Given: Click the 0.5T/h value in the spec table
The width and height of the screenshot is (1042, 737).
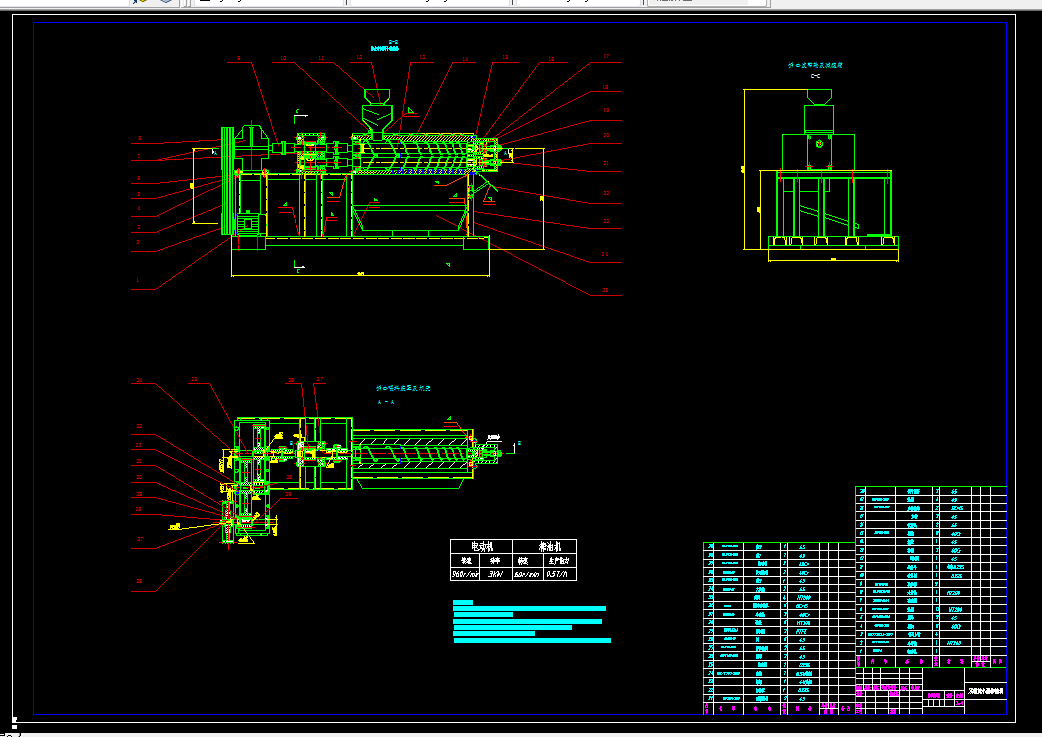Looking at the screenshot, I should [557, 574].
